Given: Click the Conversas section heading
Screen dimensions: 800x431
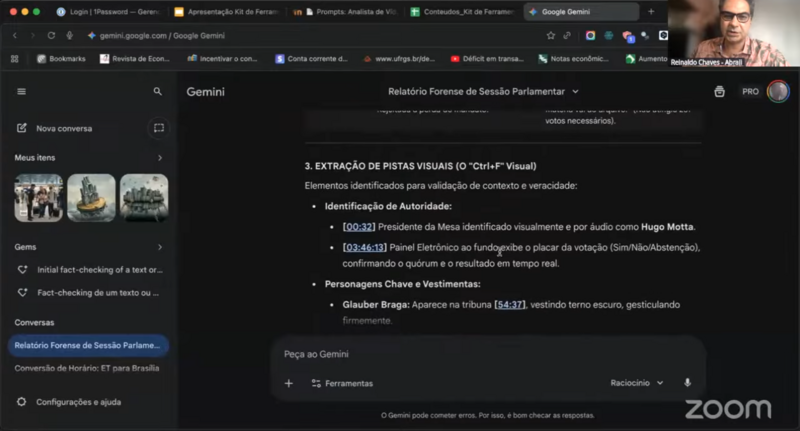Looking at the screenshot, I should tap(34, 323).
